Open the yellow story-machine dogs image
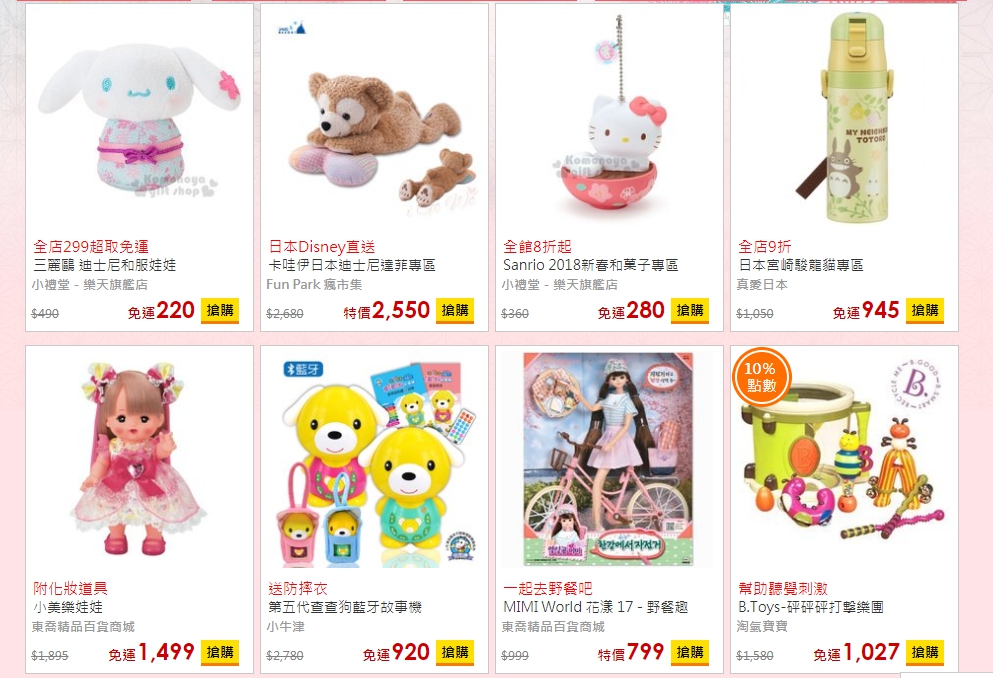The image size is (993, 678). point(374,459)
